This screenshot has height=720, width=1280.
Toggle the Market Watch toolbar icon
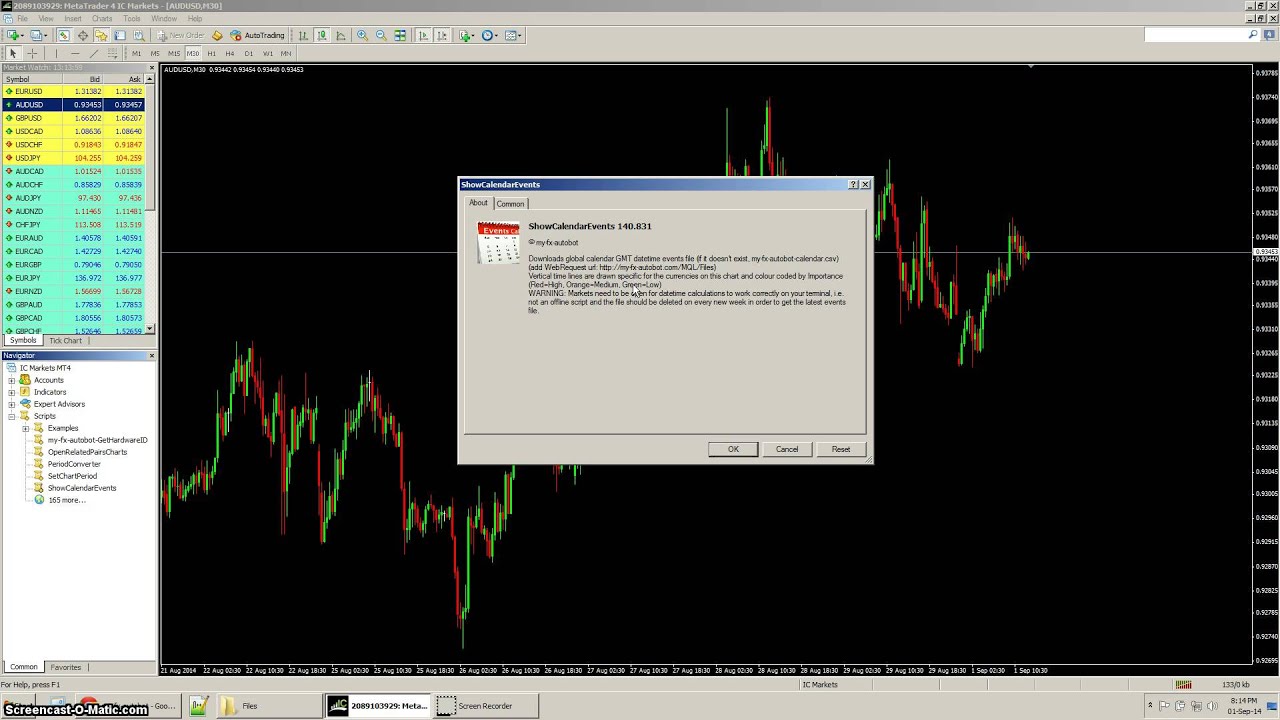63,35
